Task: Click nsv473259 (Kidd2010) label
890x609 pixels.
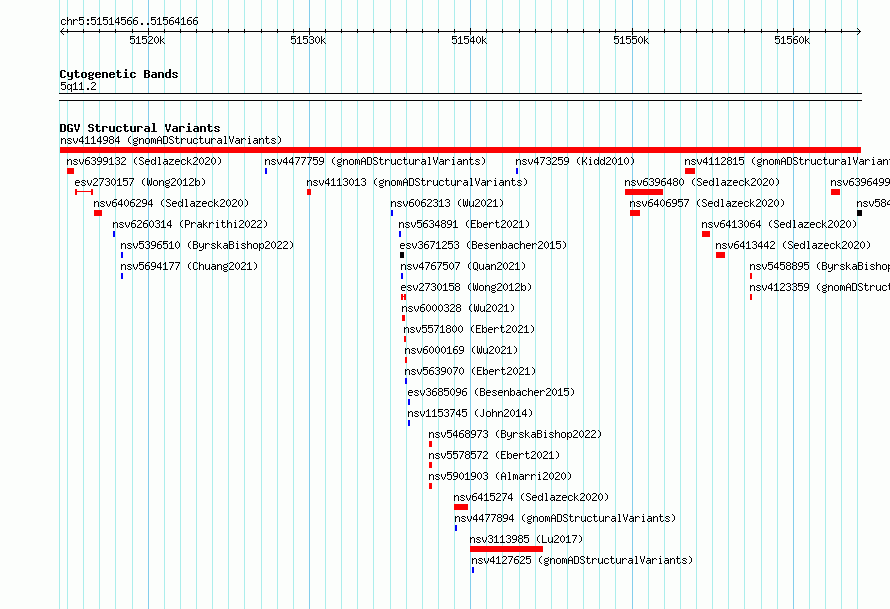Action: 575,161
